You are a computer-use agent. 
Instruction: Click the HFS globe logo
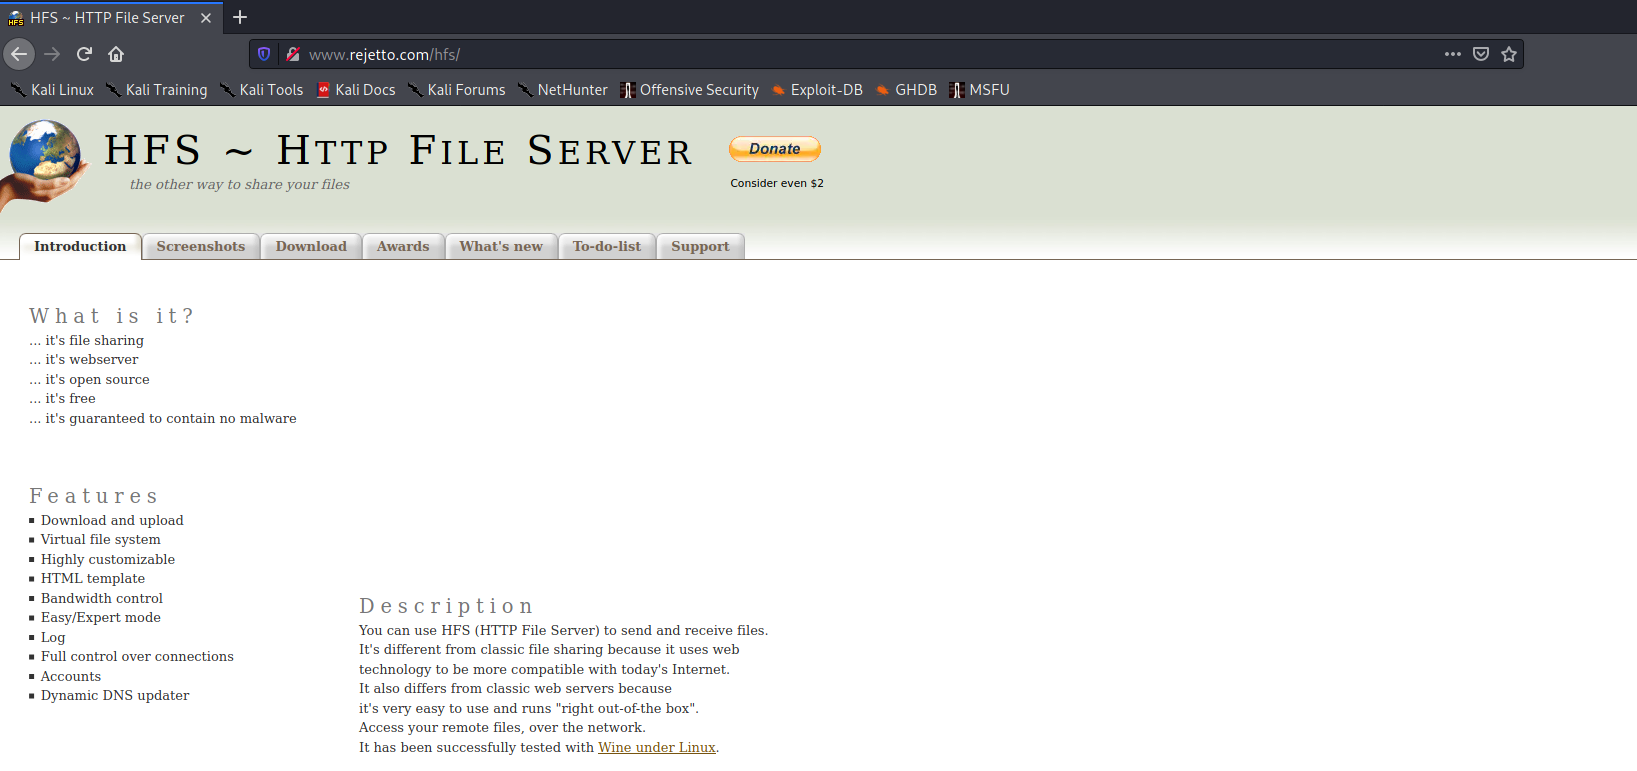[x=45, y=160]
